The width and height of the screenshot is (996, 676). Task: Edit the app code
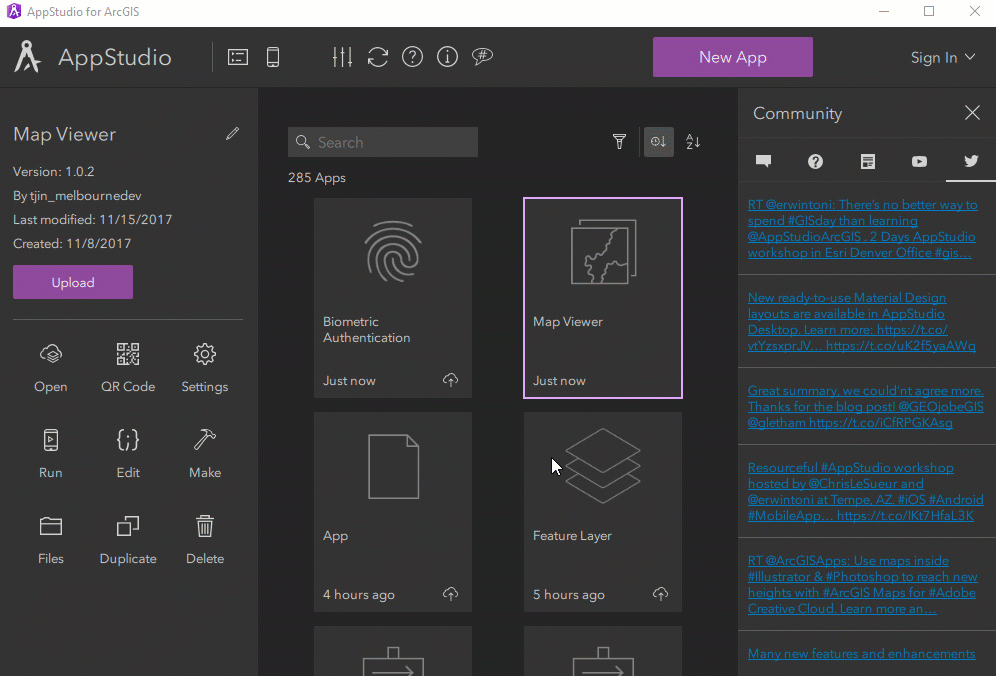click(x=128, y=454)
